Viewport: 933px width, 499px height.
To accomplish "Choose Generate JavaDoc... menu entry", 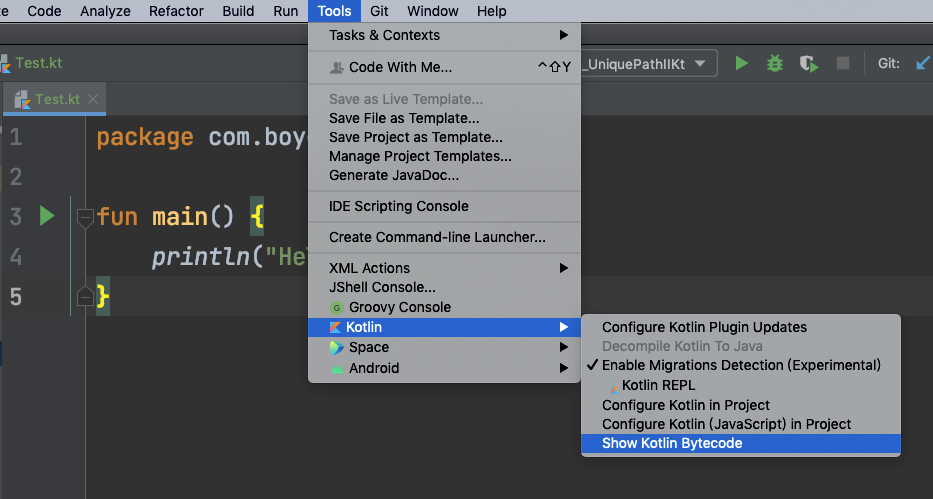I will pyautogui.click(x=393, y=175).
